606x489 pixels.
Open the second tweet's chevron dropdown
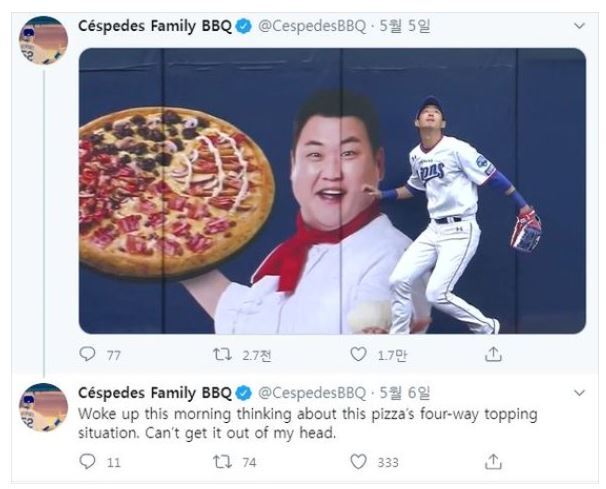tap(579, 393)
